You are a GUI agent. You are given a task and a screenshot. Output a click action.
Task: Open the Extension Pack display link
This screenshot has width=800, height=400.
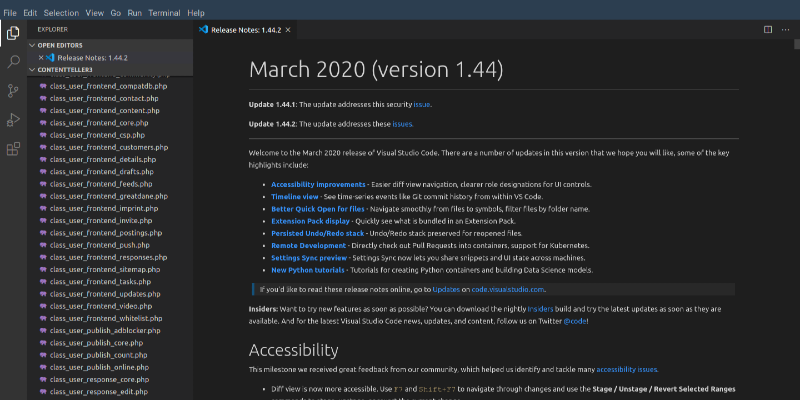tap(311, 221)
